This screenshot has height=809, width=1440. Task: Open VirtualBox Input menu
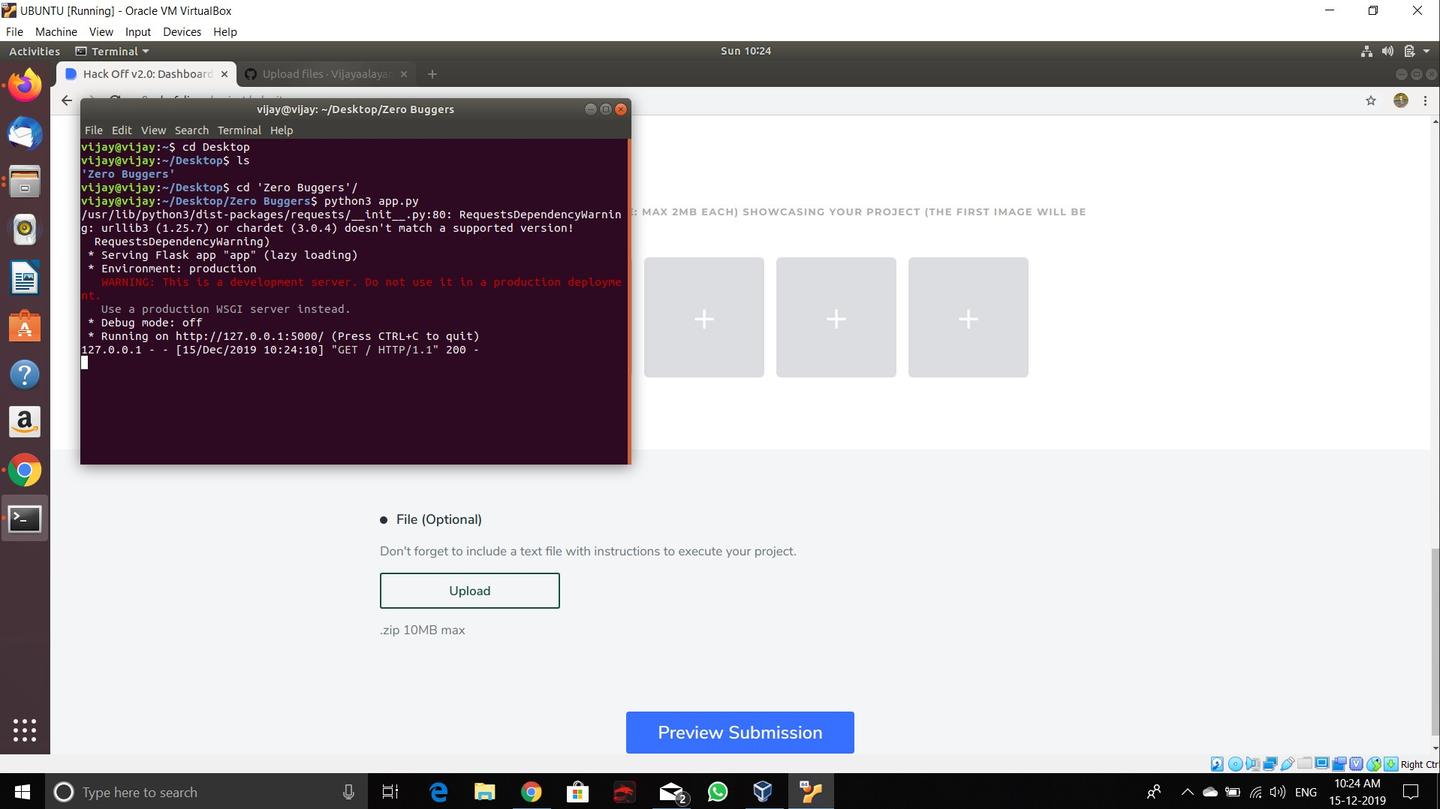[138, 32]
